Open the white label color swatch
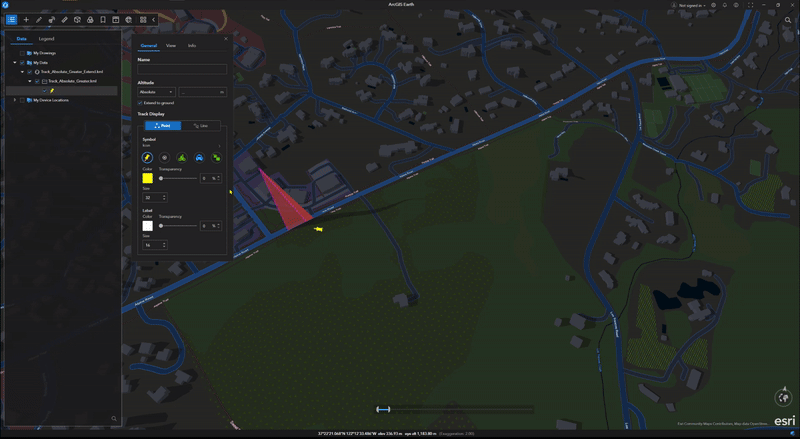The image size is (800, 439). point(147,226)
